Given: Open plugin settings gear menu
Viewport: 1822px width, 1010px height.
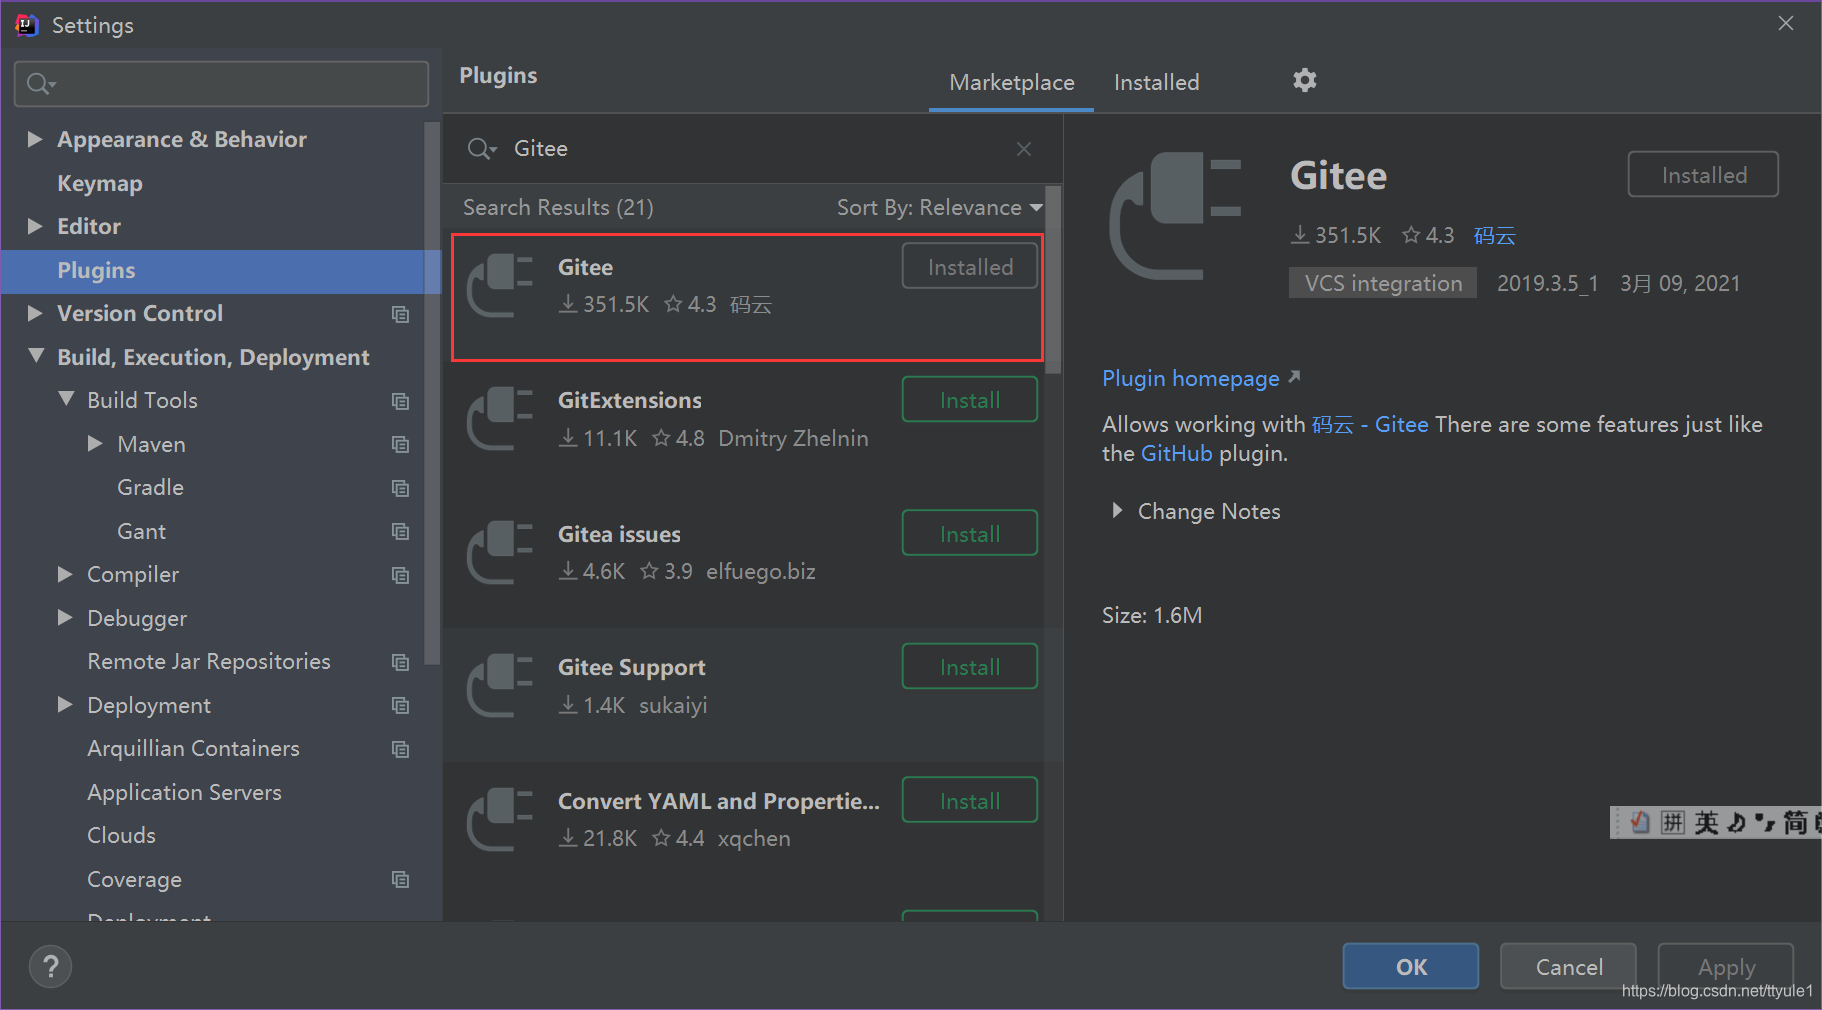Looking at the screenshot, I should 1304,80.
